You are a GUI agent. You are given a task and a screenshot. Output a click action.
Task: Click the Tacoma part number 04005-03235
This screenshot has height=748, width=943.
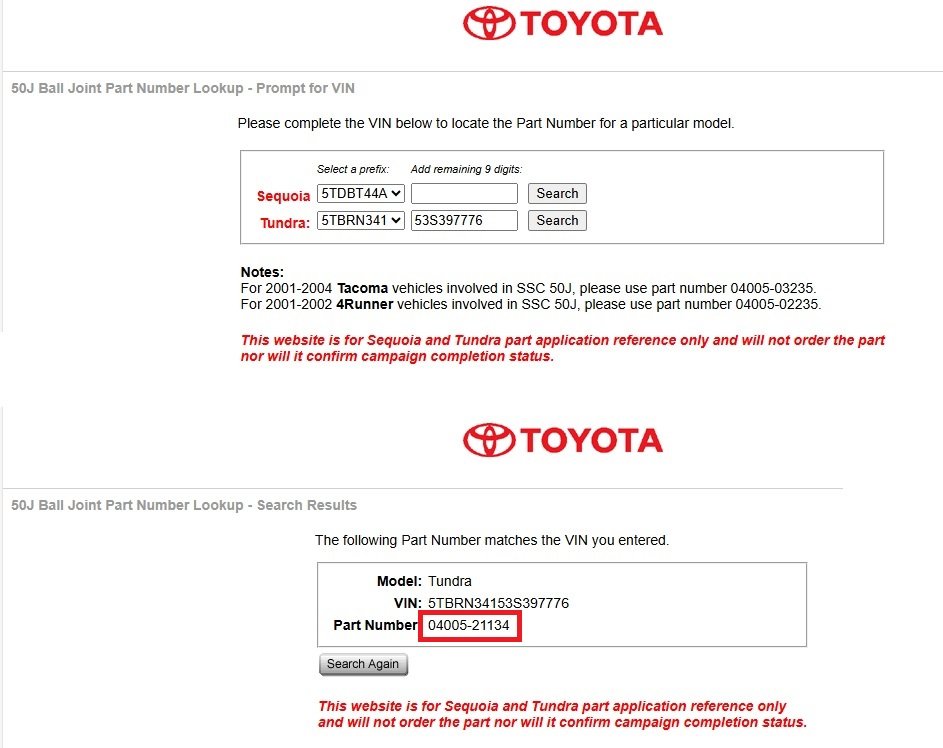coord(772,289)
